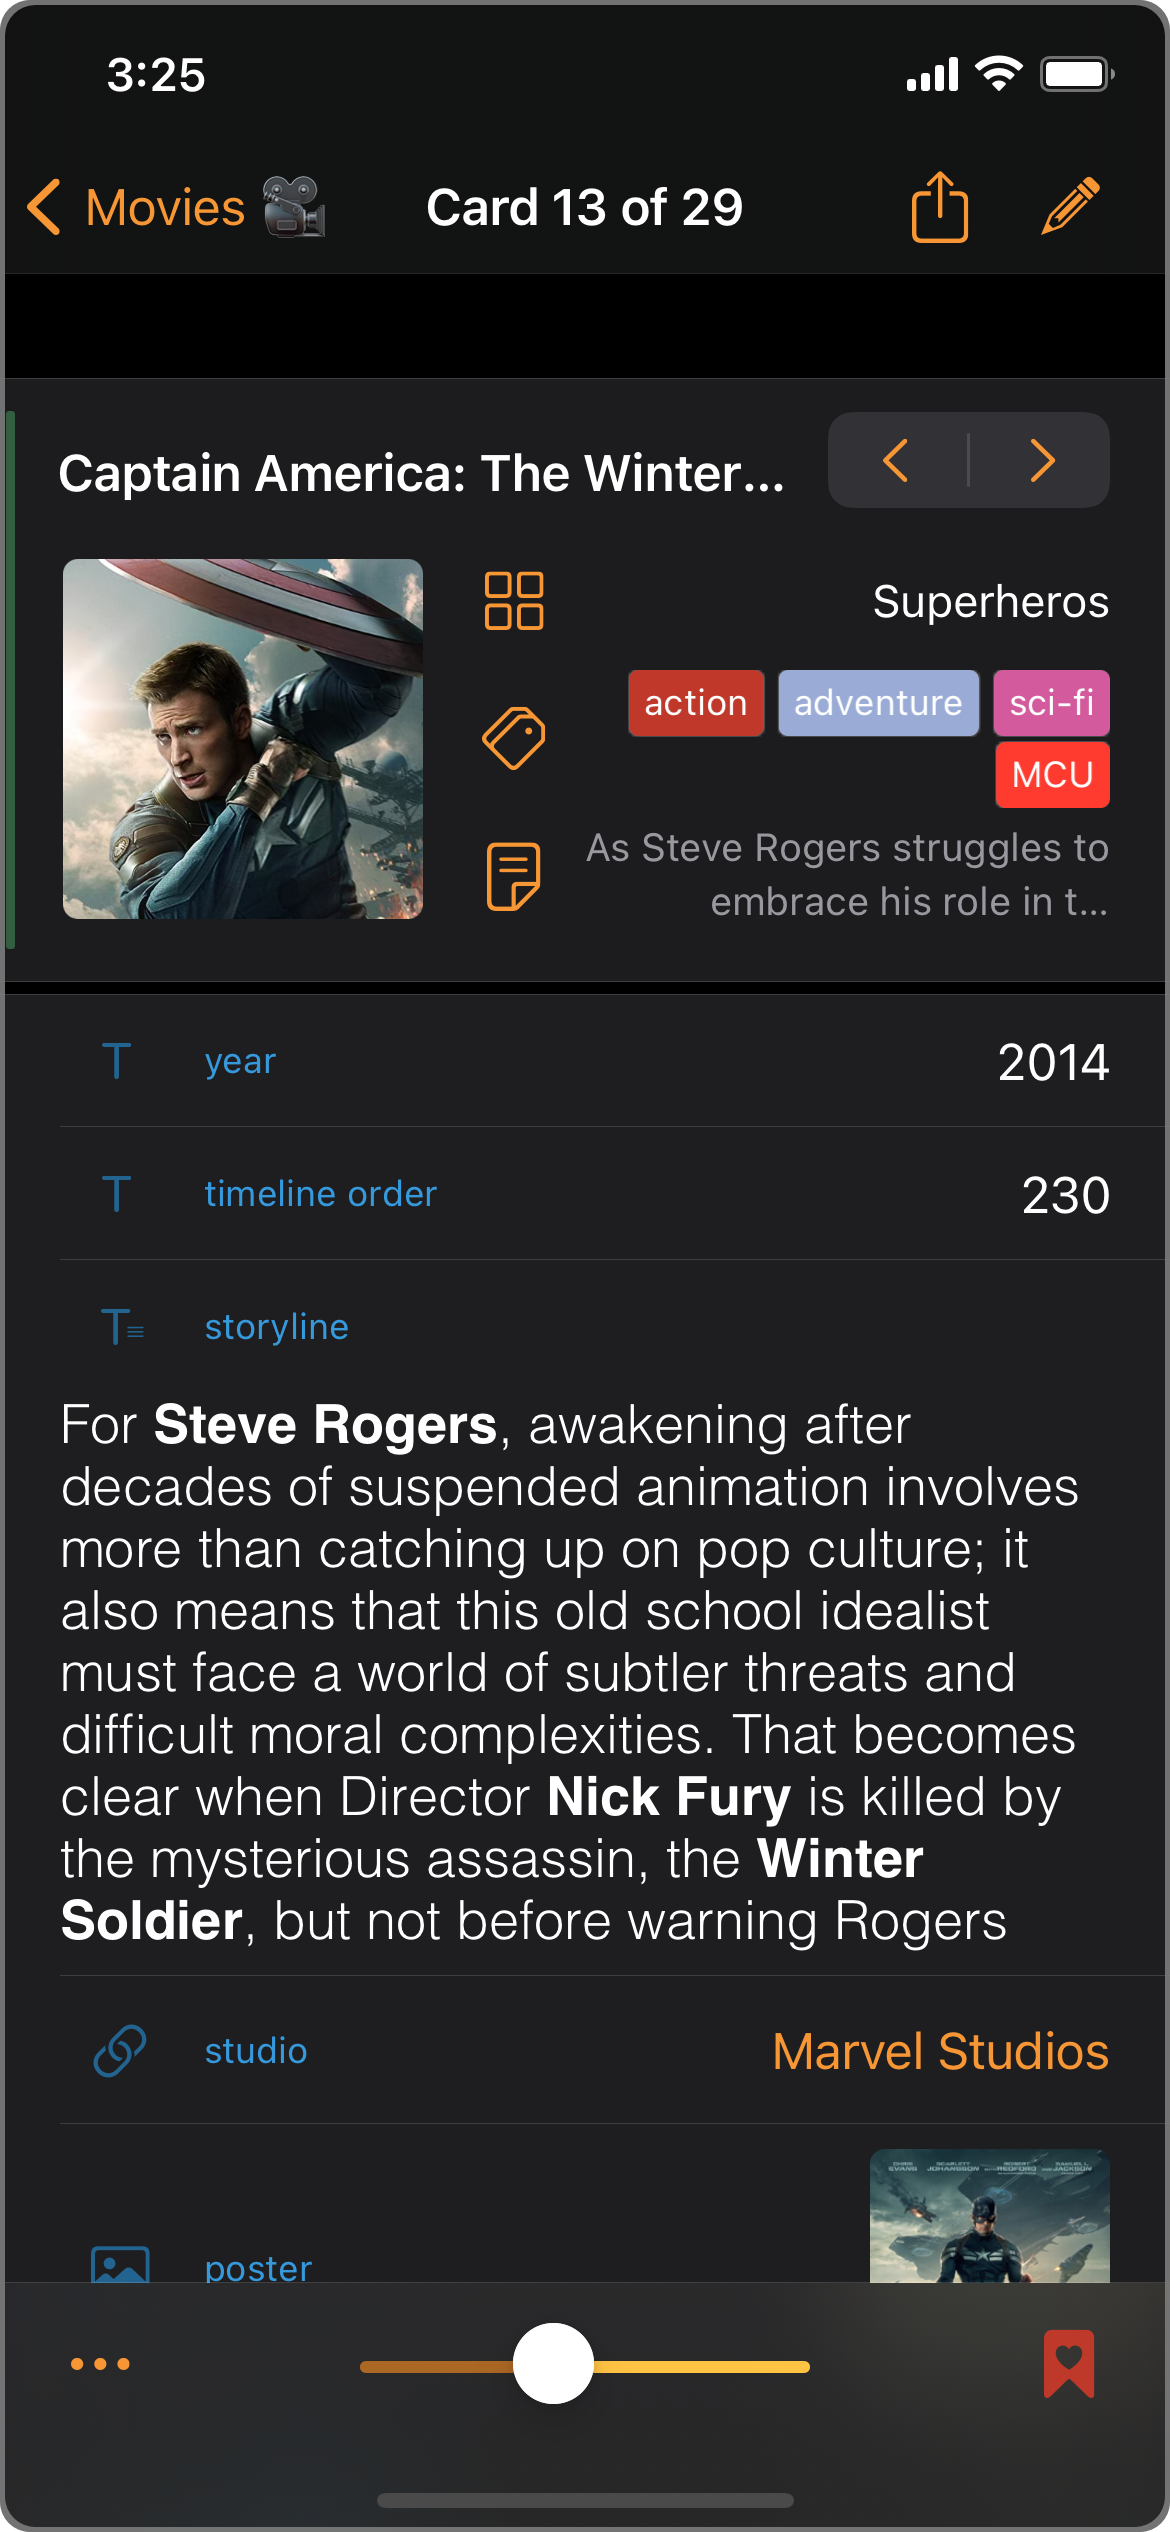1170x2532 pixels.
Task: Toggle the red heart bookmark icon
Action: pos(1069,2364)
